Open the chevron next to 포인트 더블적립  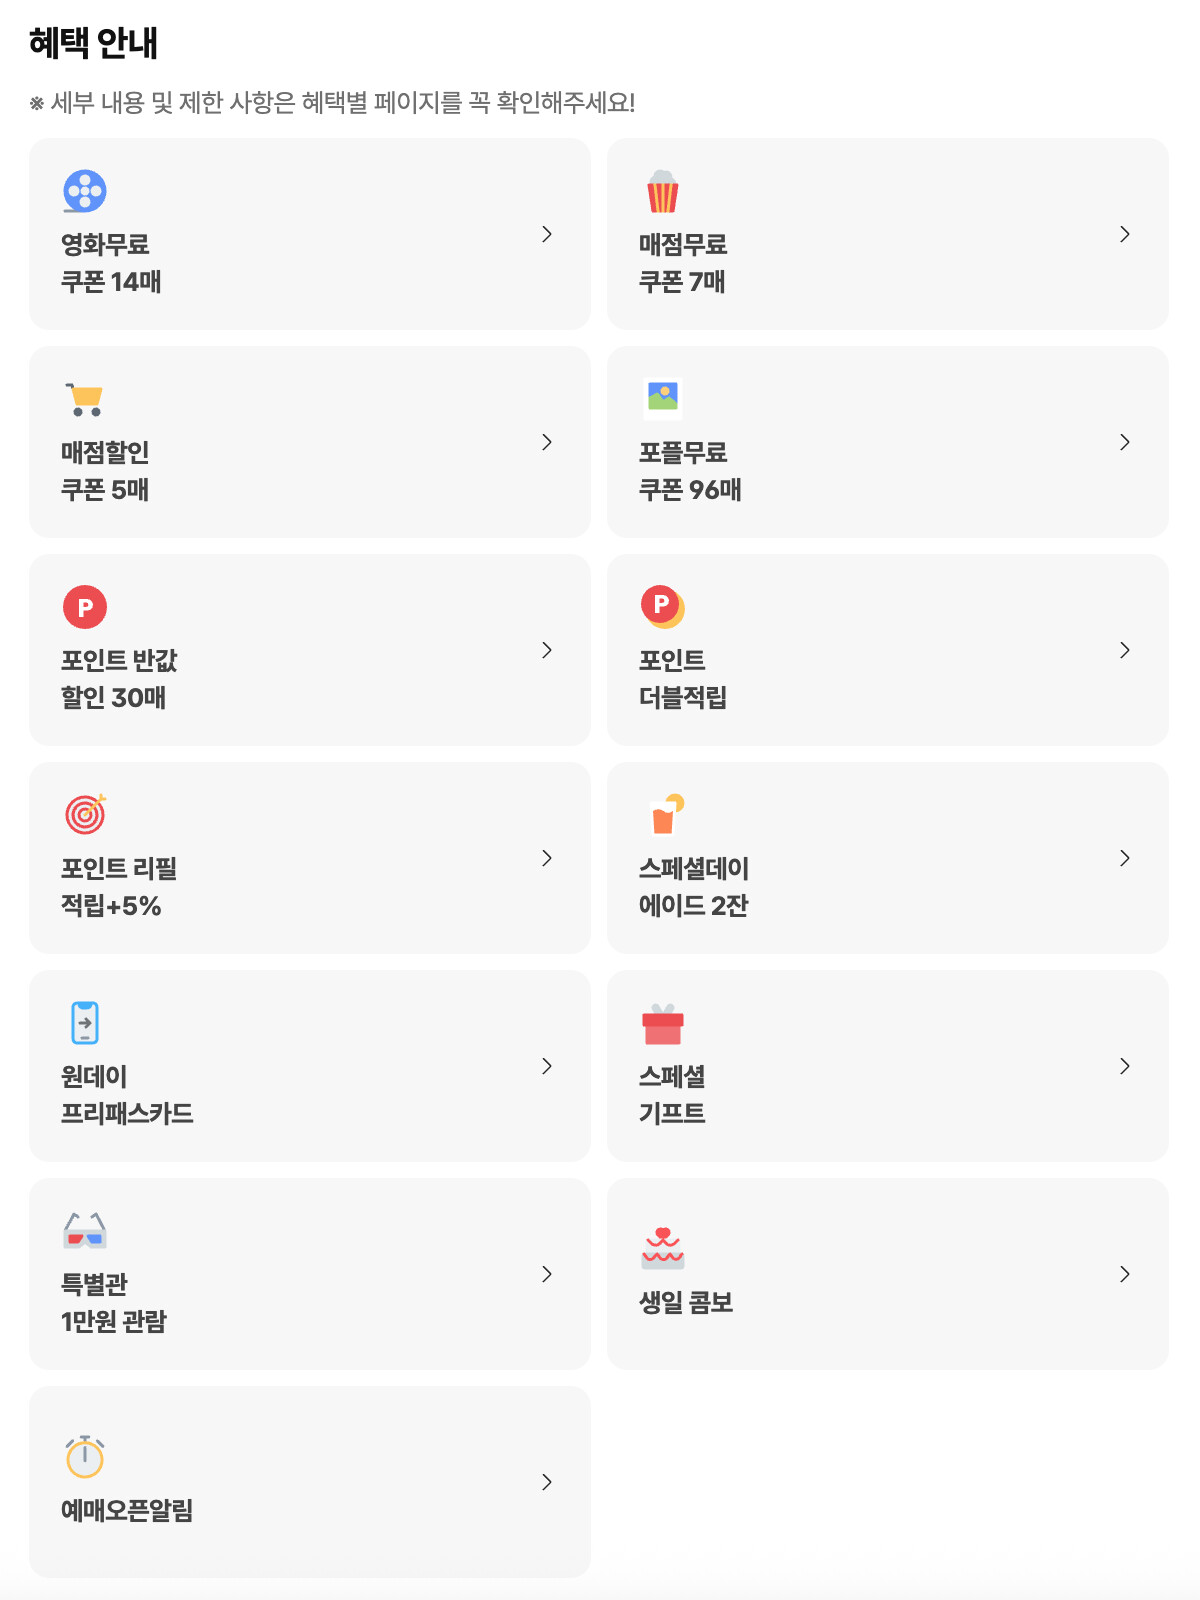coord(1125,650)
